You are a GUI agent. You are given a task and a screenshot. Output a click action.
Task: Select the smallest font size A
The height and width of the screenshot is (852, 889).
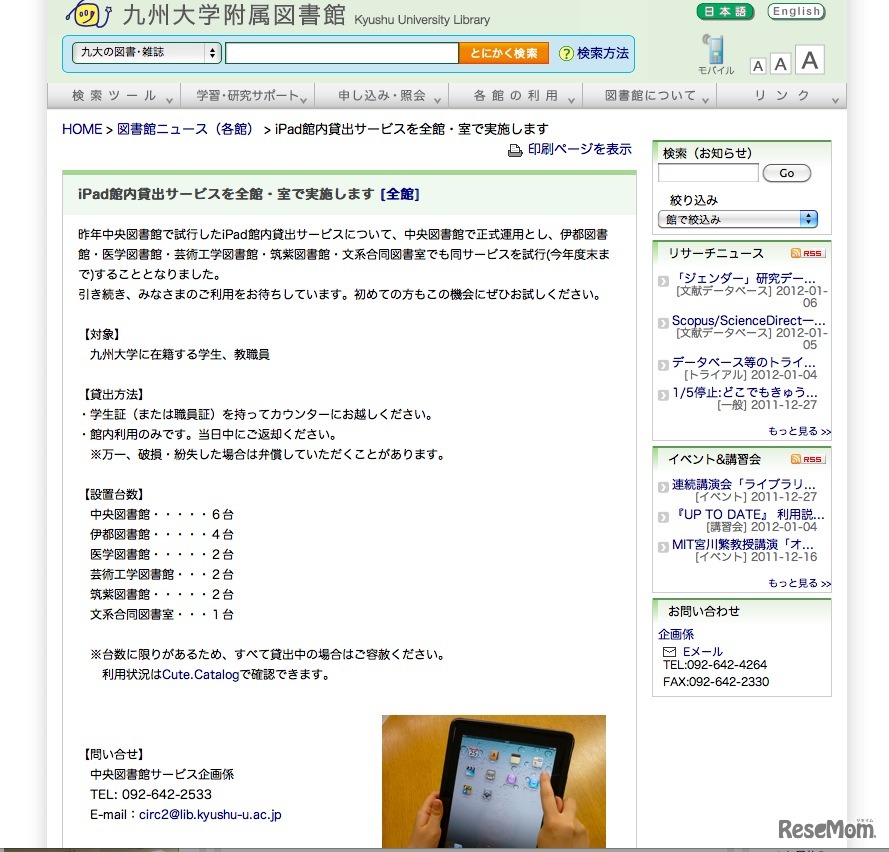(x=758, y=64)
